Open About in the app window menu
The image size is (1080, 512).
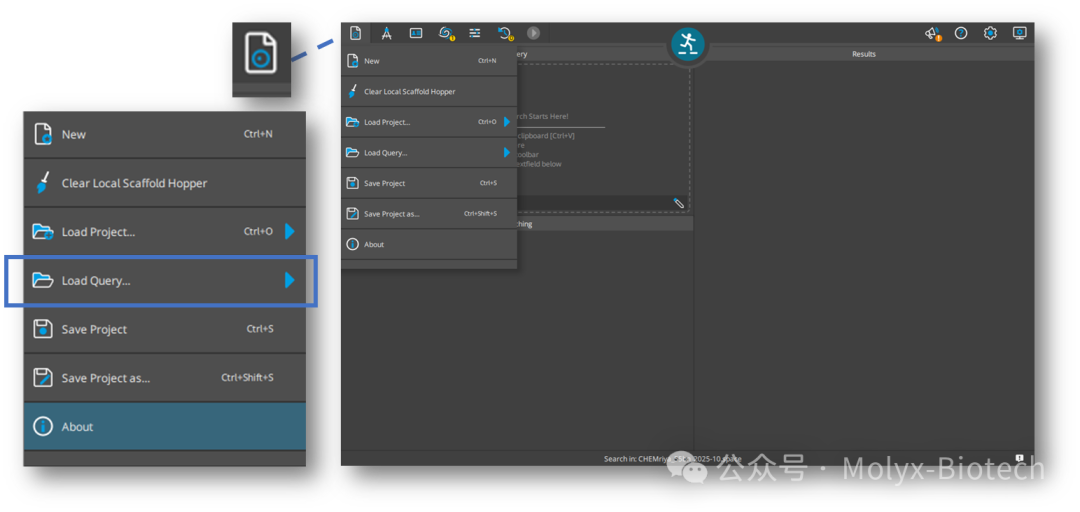pos(429,244)
